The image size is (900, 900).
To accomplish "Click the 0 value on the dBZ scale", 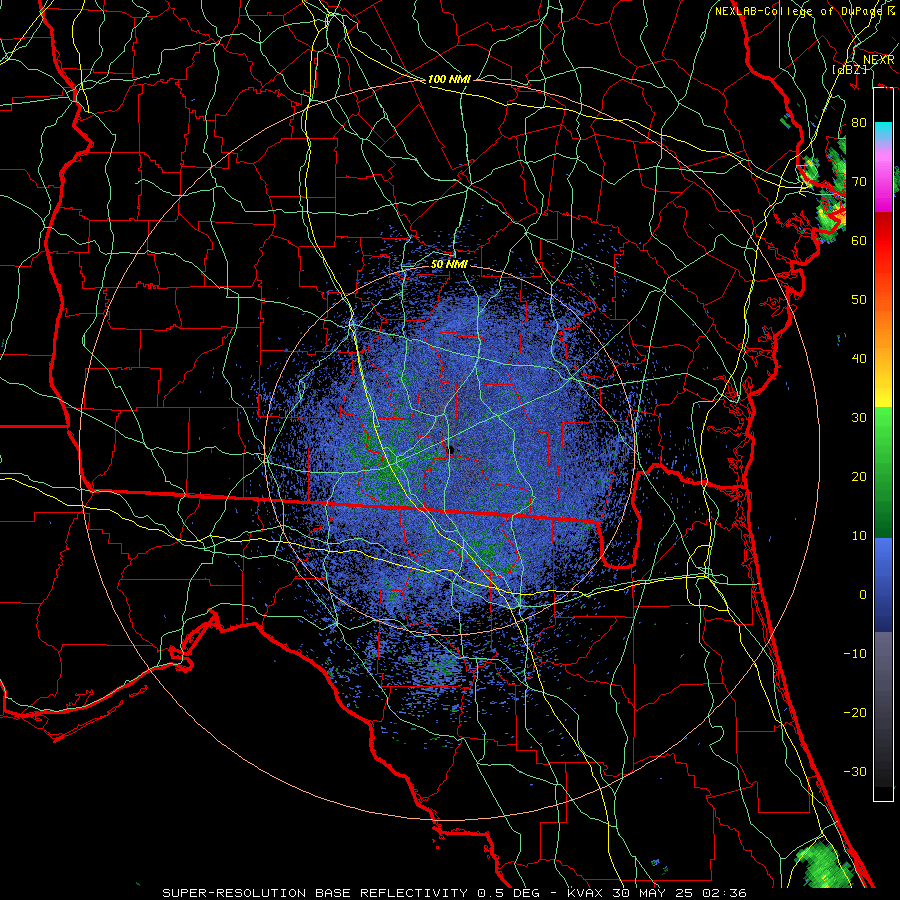I will (863, 595).
